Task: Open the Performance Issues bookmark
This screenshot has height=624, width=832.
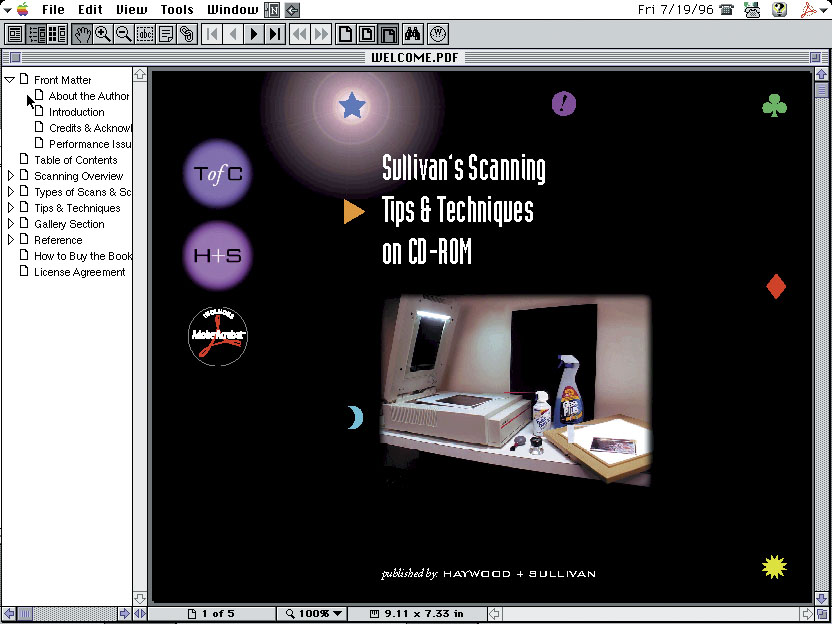Action: [x=90, y=144]
